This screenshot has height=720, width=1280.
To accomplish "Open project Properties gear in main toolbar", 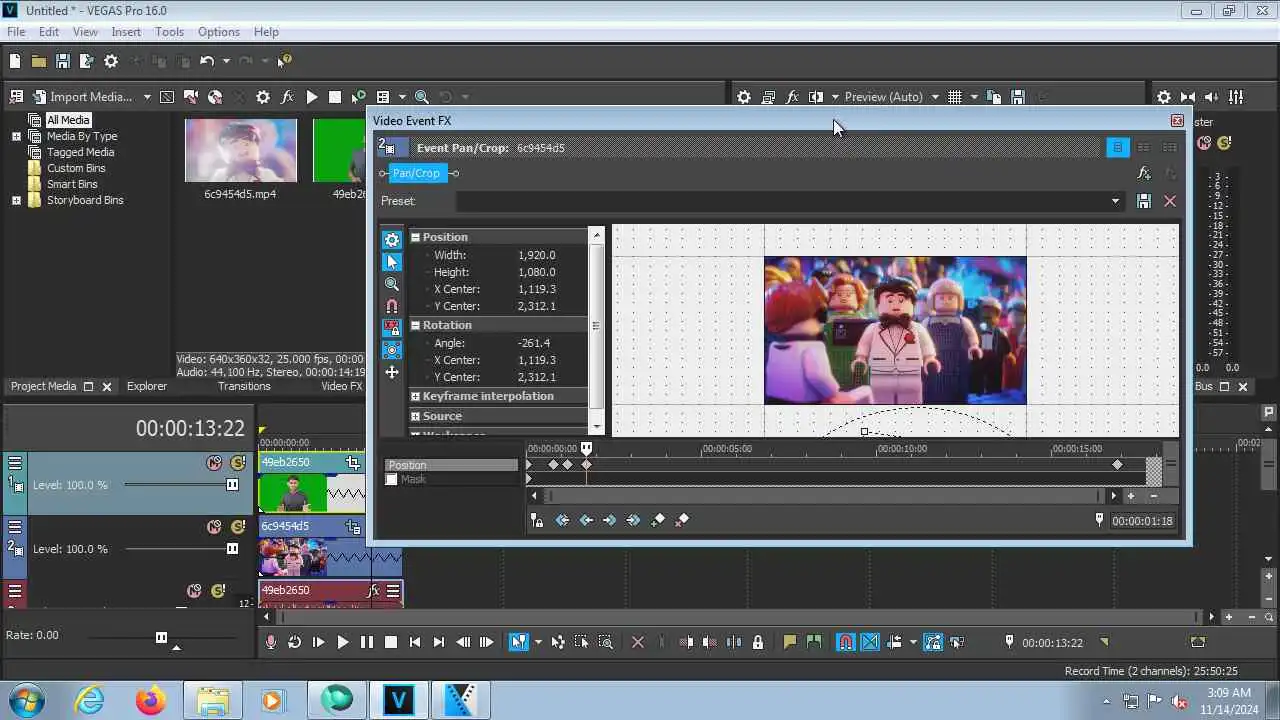I will click(x=111, y=61).
